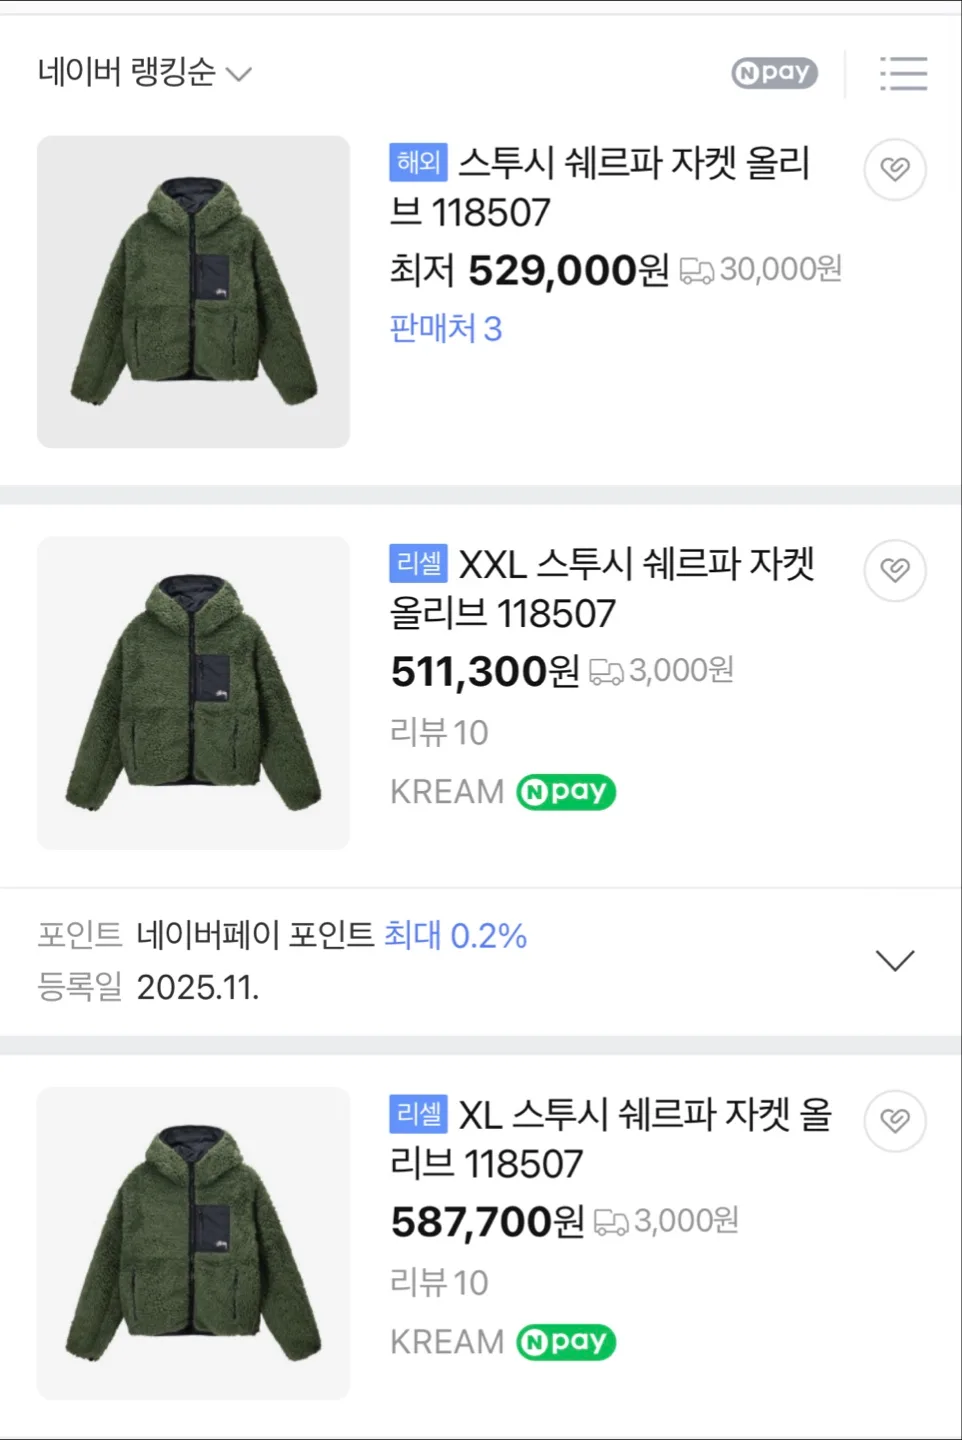Click the Npay badge on XXL listing
Viewport: 962px width, 1440px height.
(x=566, y=792)
